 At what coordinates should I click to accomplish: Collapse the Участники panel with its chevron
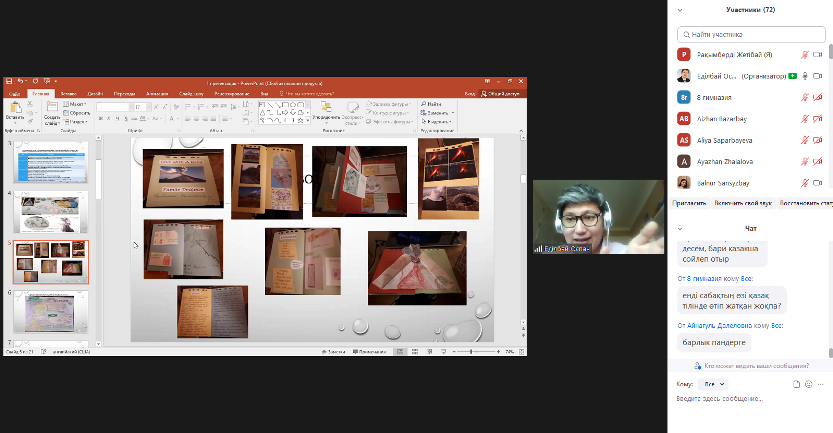tap(680, 9)
